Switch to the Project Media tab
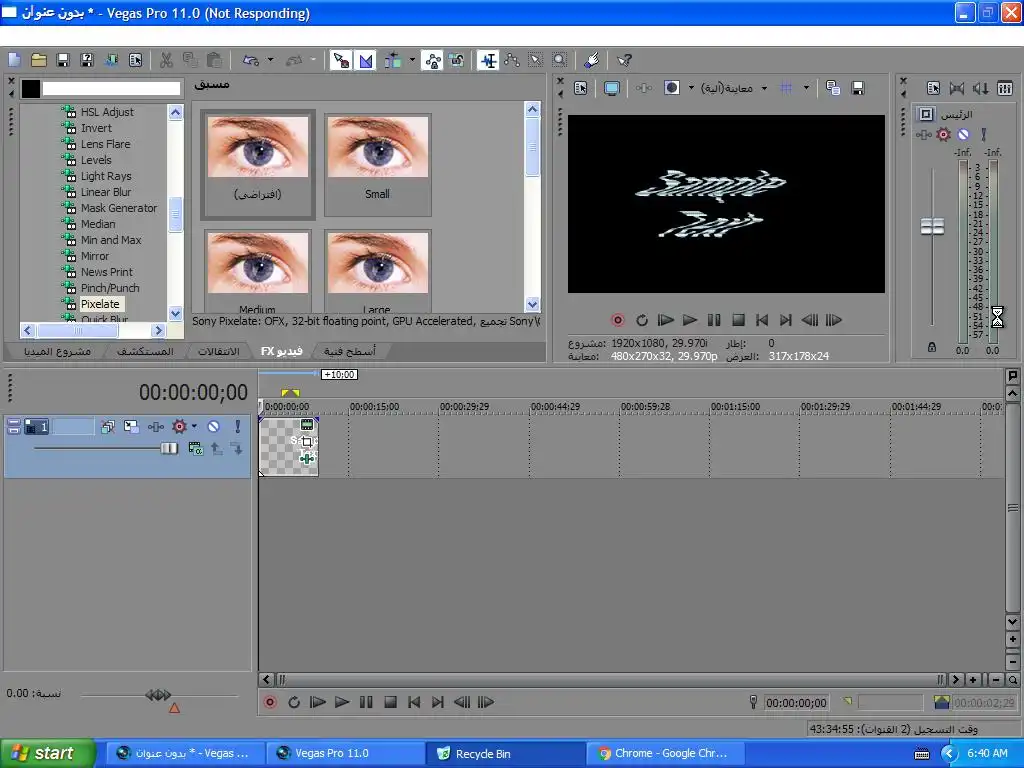This screenshot has height=768, width=1024. coord(57,351)
